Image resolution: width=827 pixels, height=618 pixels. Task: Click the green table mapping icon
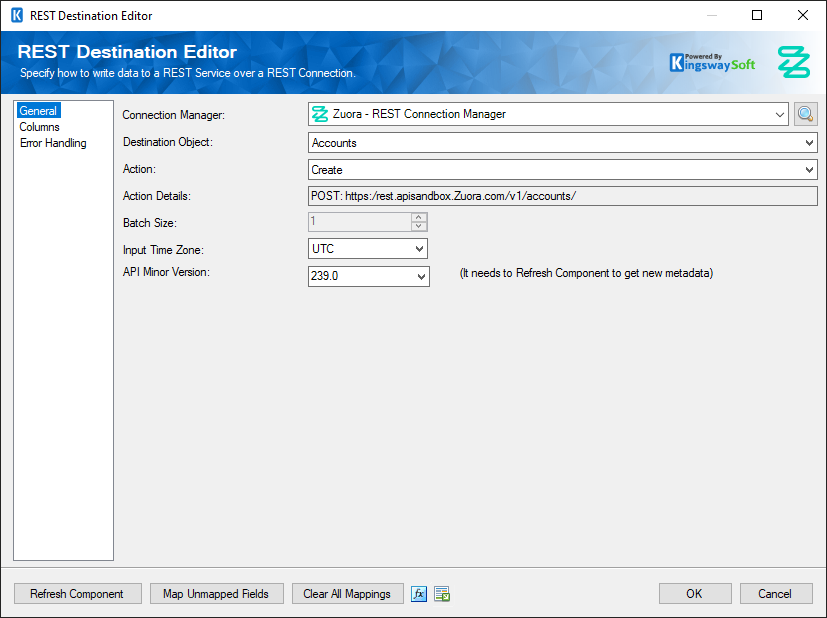442,594
